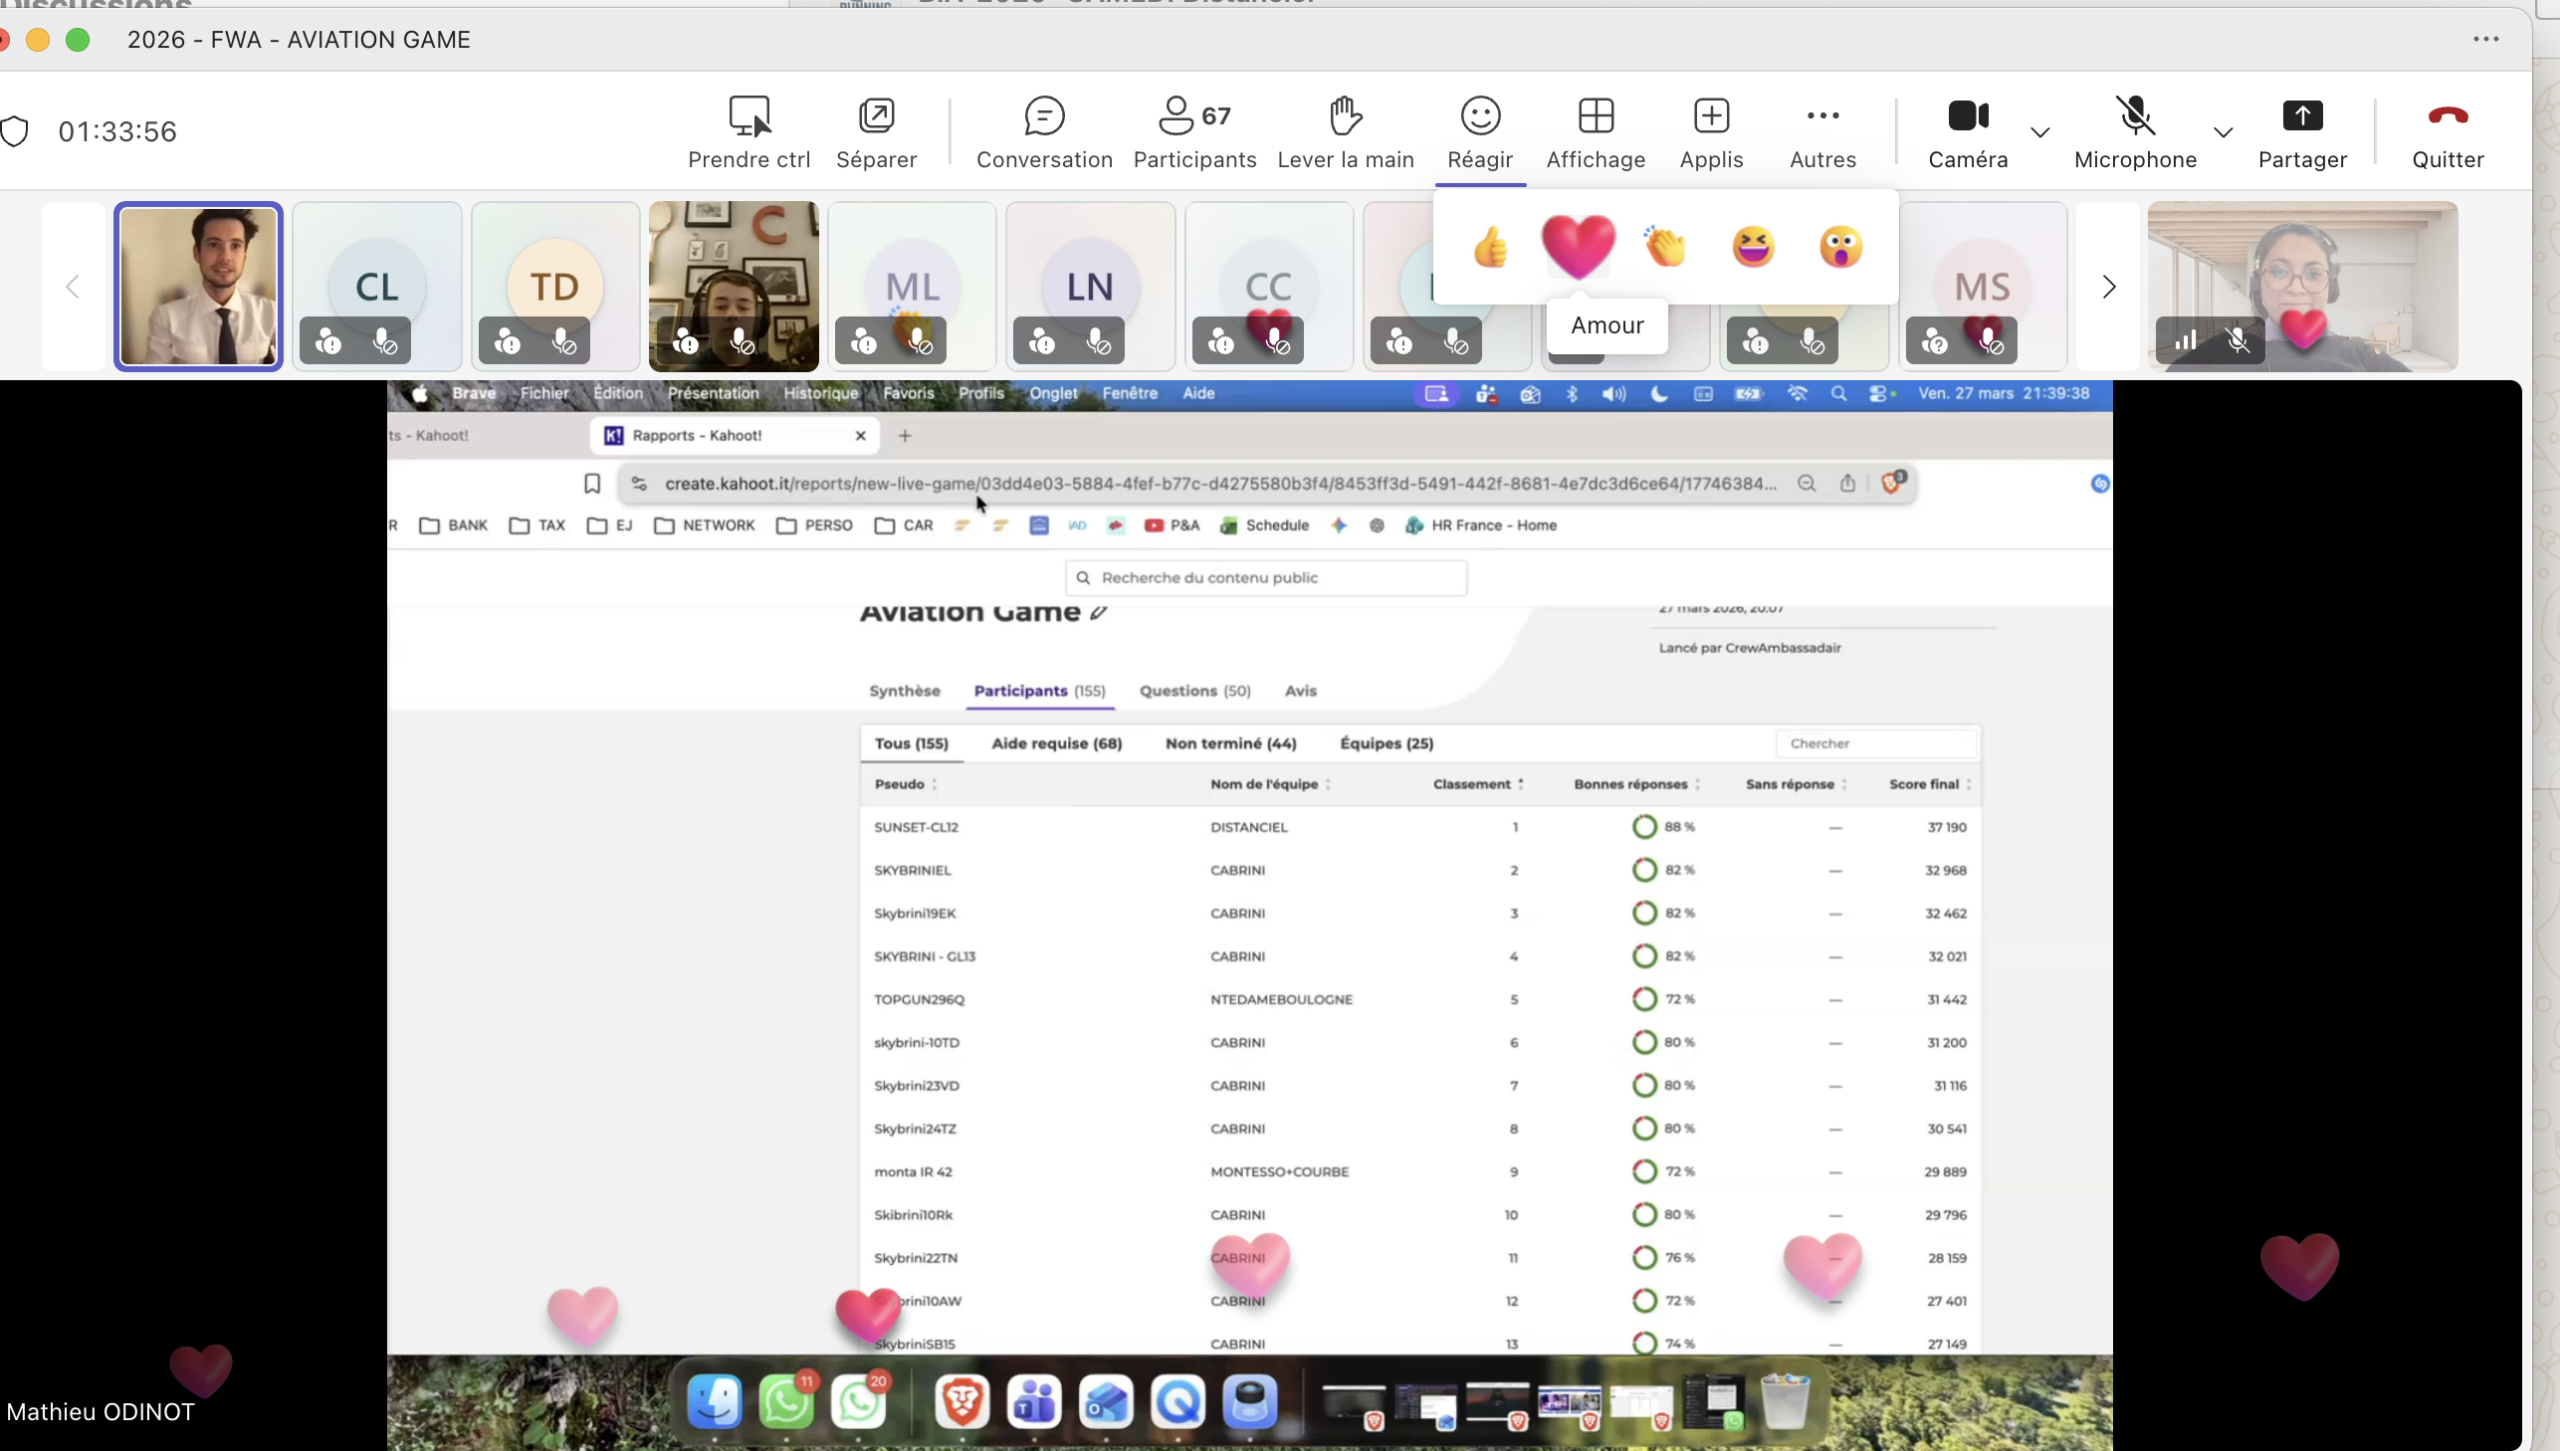Show next participants with right arrow
Viewport: 2560px width, 1451px height.
click(x=2109, y=287)
